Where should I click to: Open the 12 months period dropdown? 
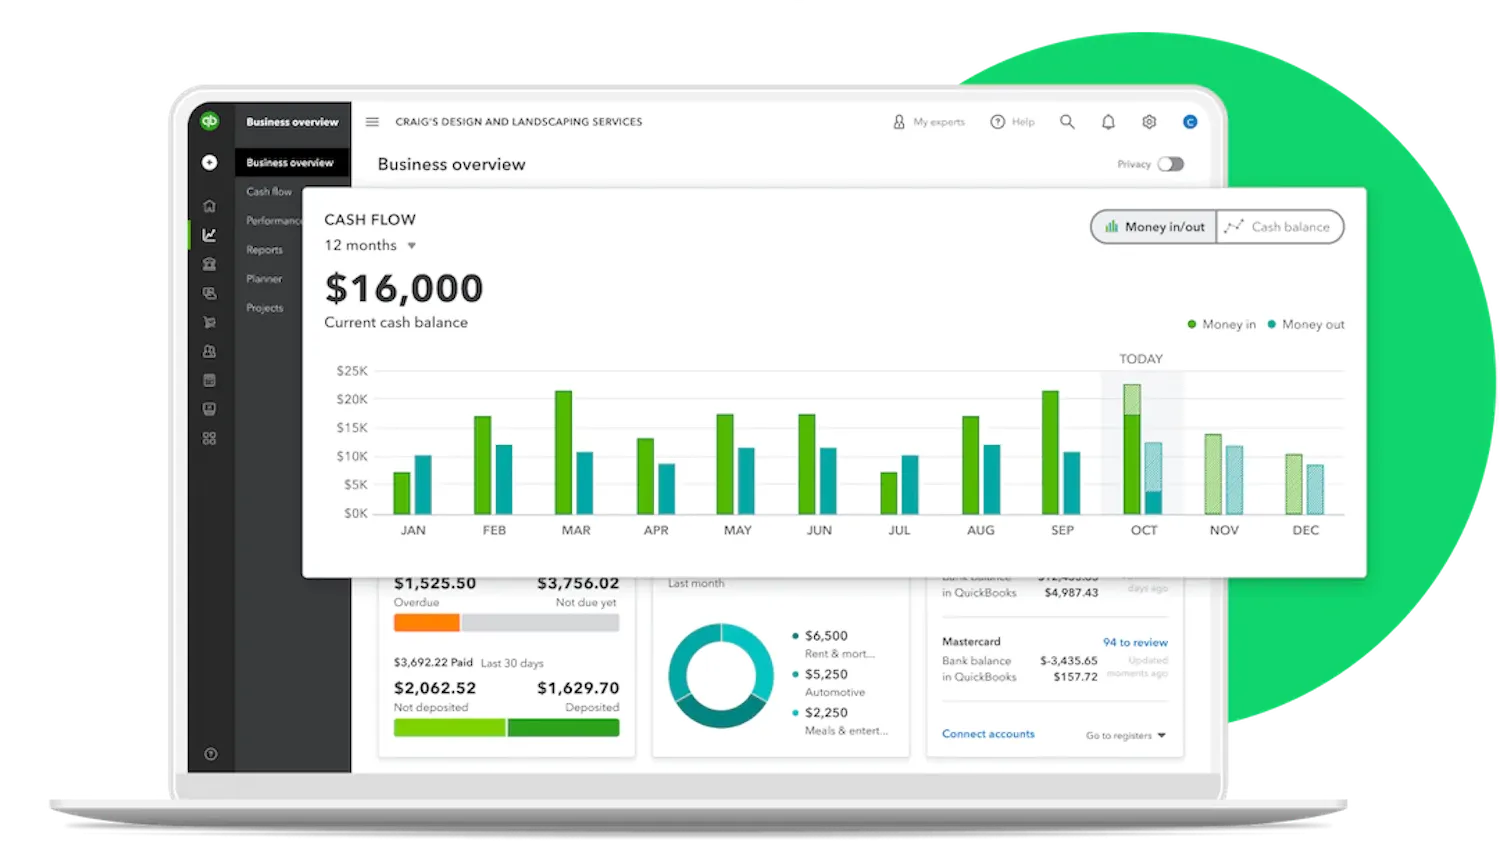[x=370, y=245]
